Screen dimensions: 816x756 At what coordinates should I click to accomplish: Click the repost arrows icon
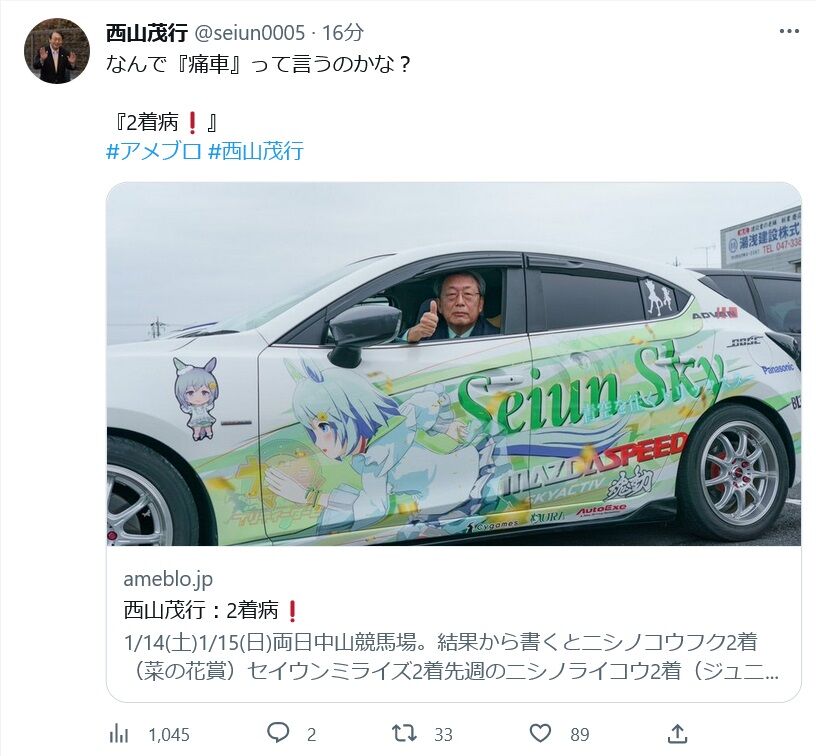[404, 734]
